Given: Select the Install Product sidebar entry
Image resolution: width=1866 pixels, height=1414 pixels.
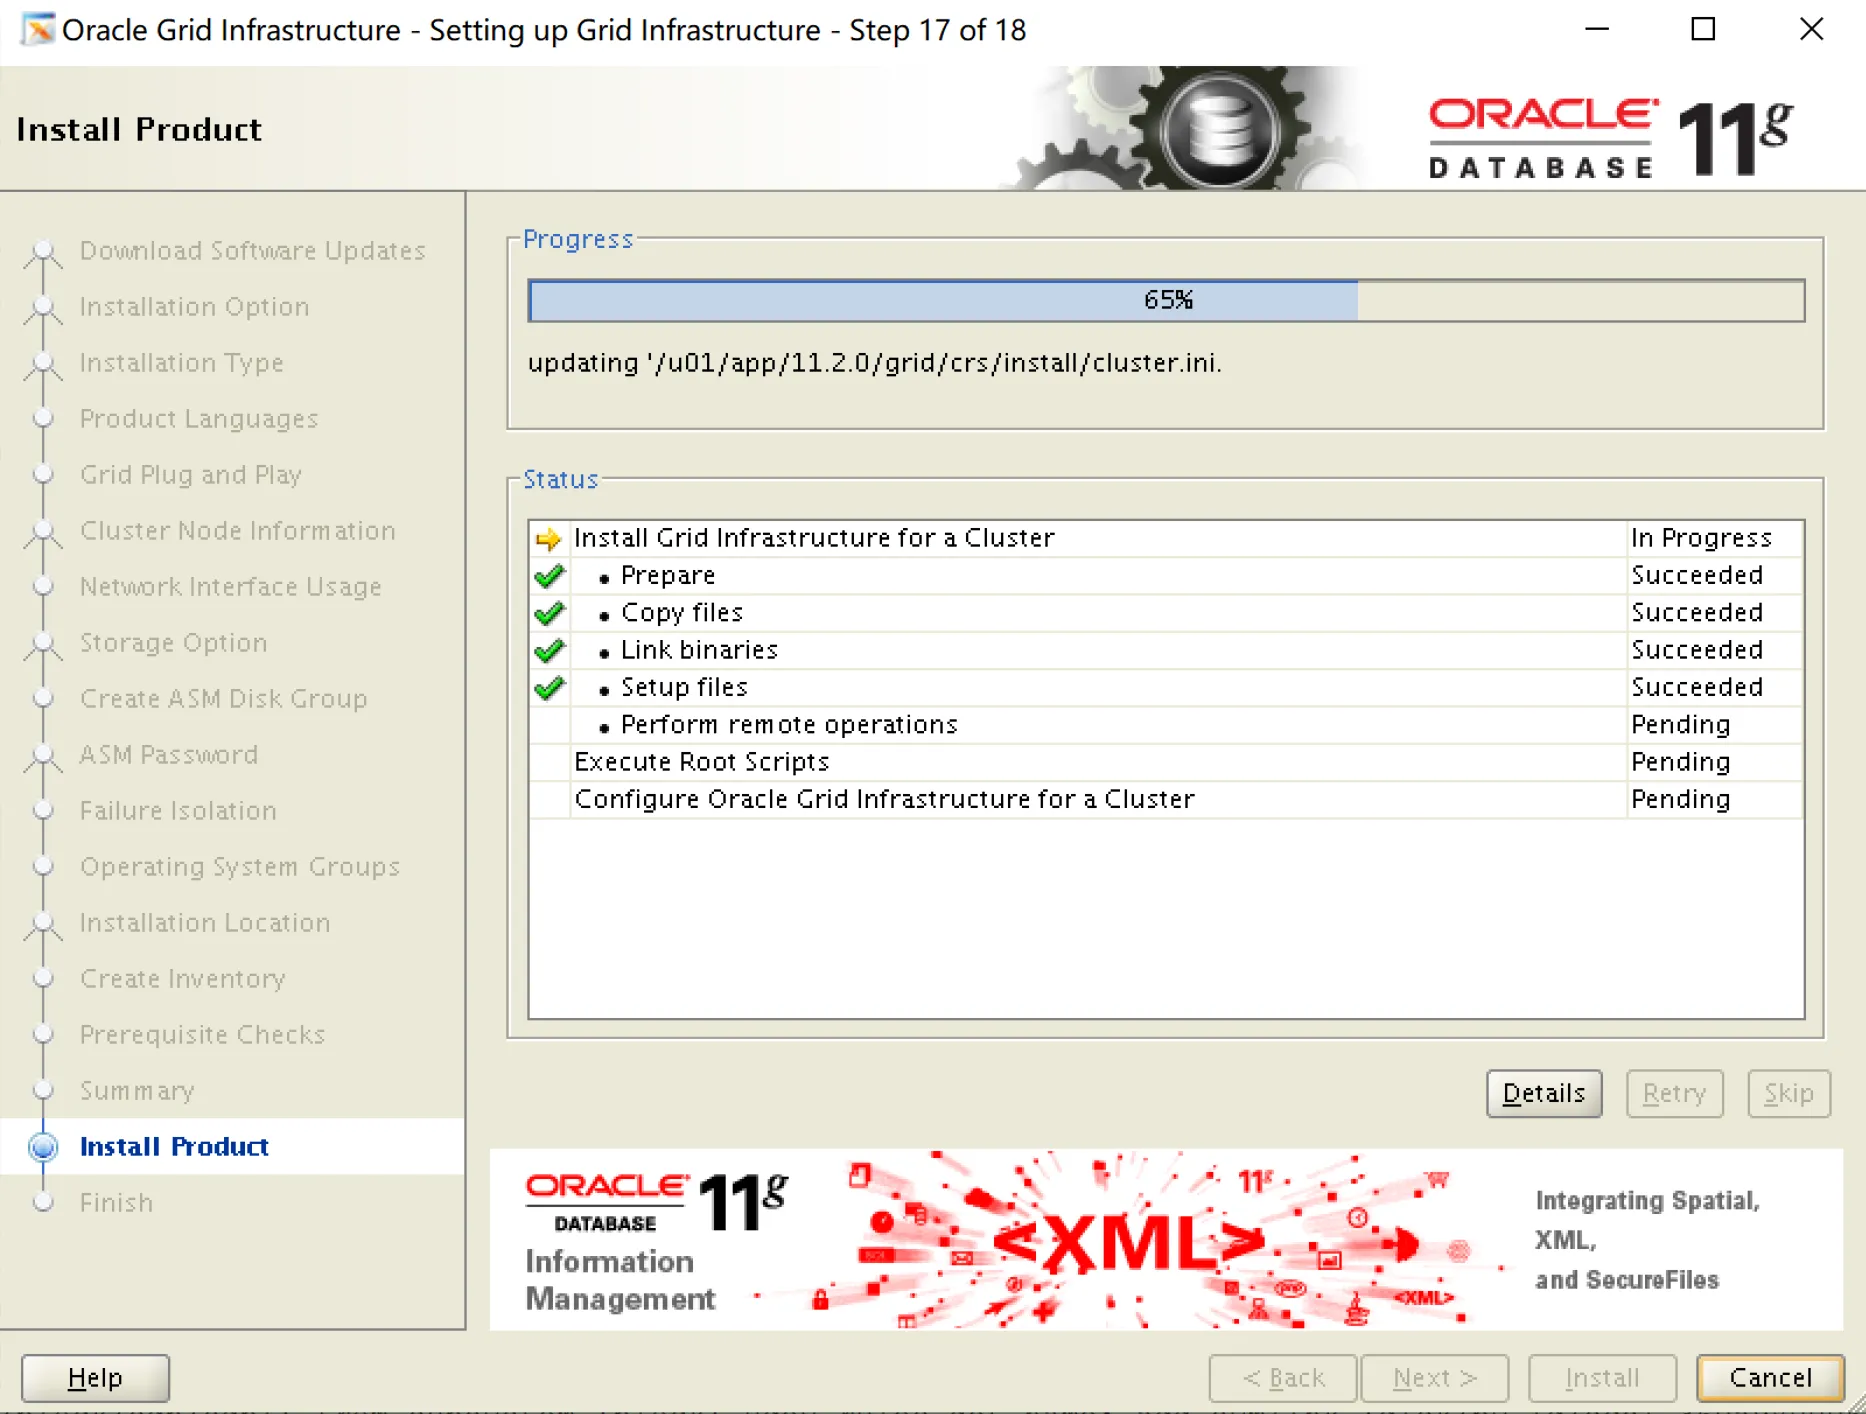Looking at the screenshot, I should (173, 1147).
